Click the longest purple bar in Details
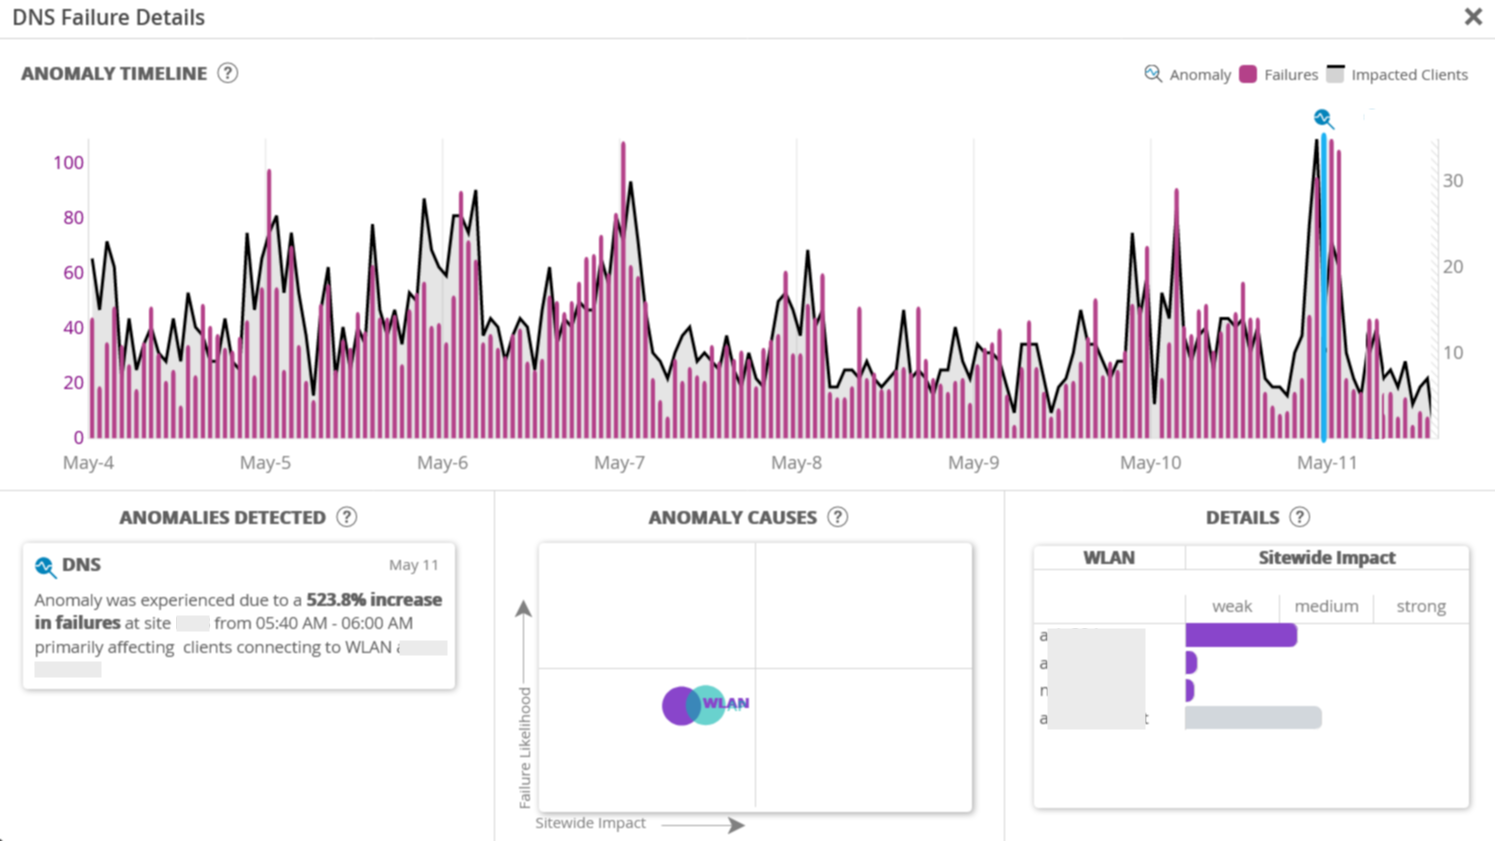Screen dimensions: 1495x841 coord(1240,635)
